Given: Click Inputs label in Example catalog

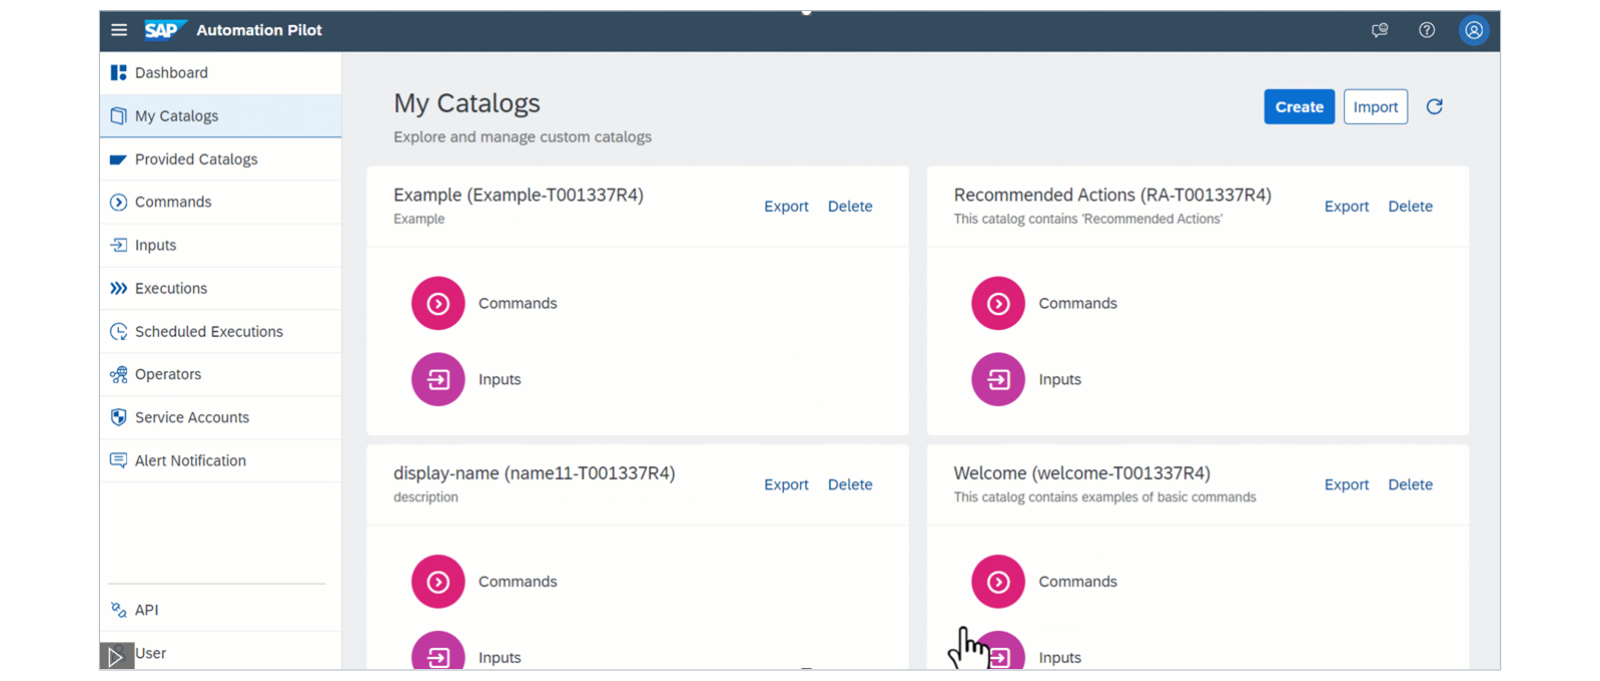Looking at the screenshot, I should [499, 379].
